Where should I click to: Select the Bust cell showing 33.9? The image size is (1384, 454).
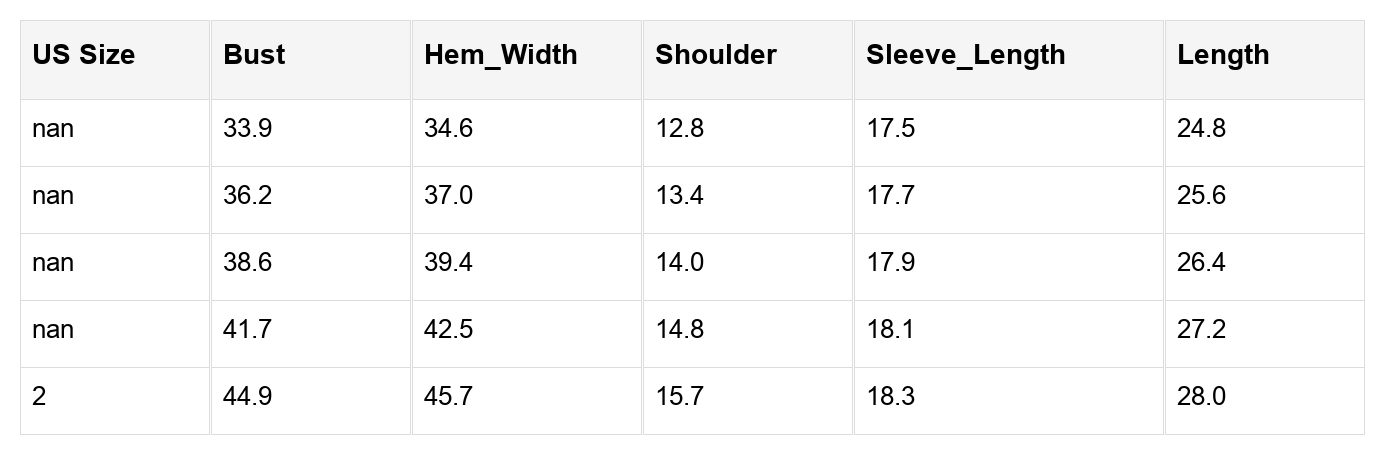tap(248, 129)
